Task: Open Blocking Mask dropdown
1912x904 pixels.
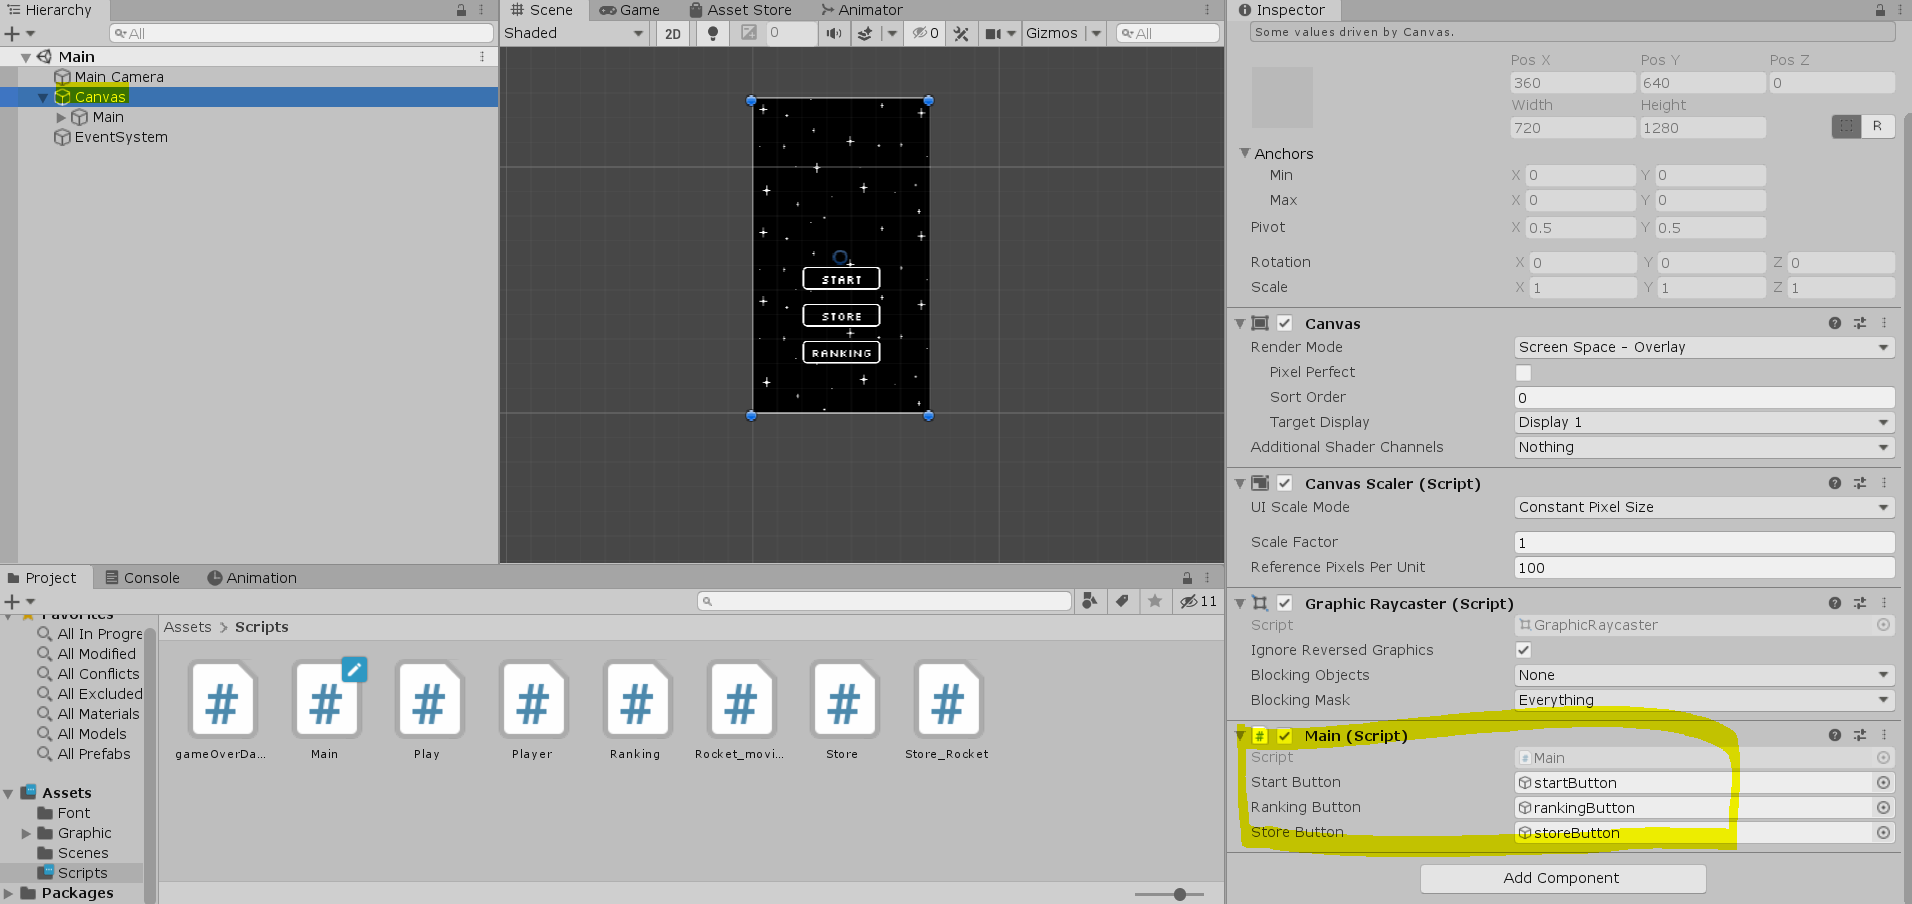Action: pyautogui.click(x=1704, y=700)
